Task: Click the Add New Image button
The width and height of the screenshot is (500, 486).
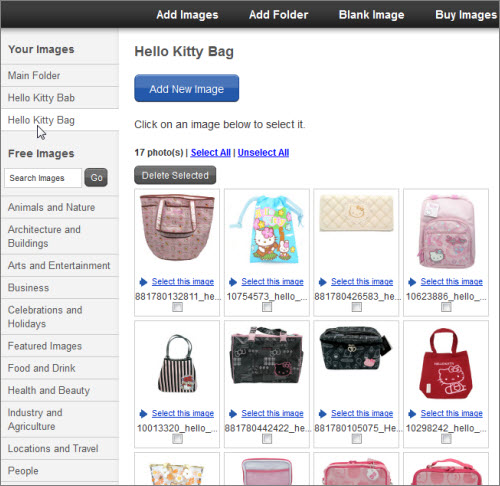Action: pos(187,88)
